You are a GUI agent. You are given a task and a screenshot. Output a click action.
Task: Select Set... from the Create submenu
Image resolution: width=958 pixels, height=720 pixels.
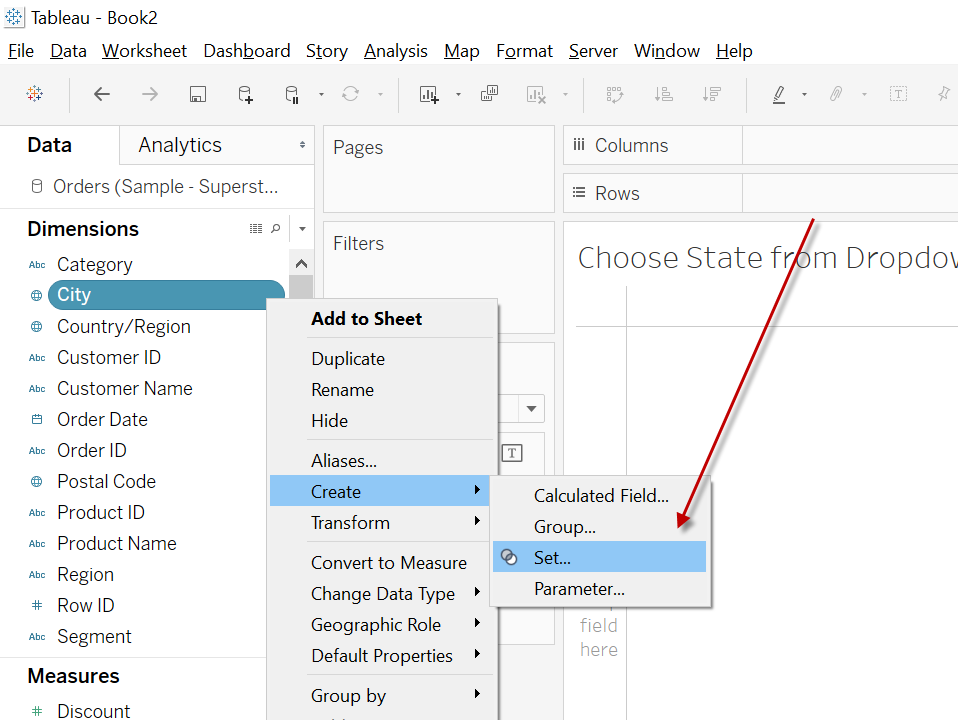tap(599, 557)
